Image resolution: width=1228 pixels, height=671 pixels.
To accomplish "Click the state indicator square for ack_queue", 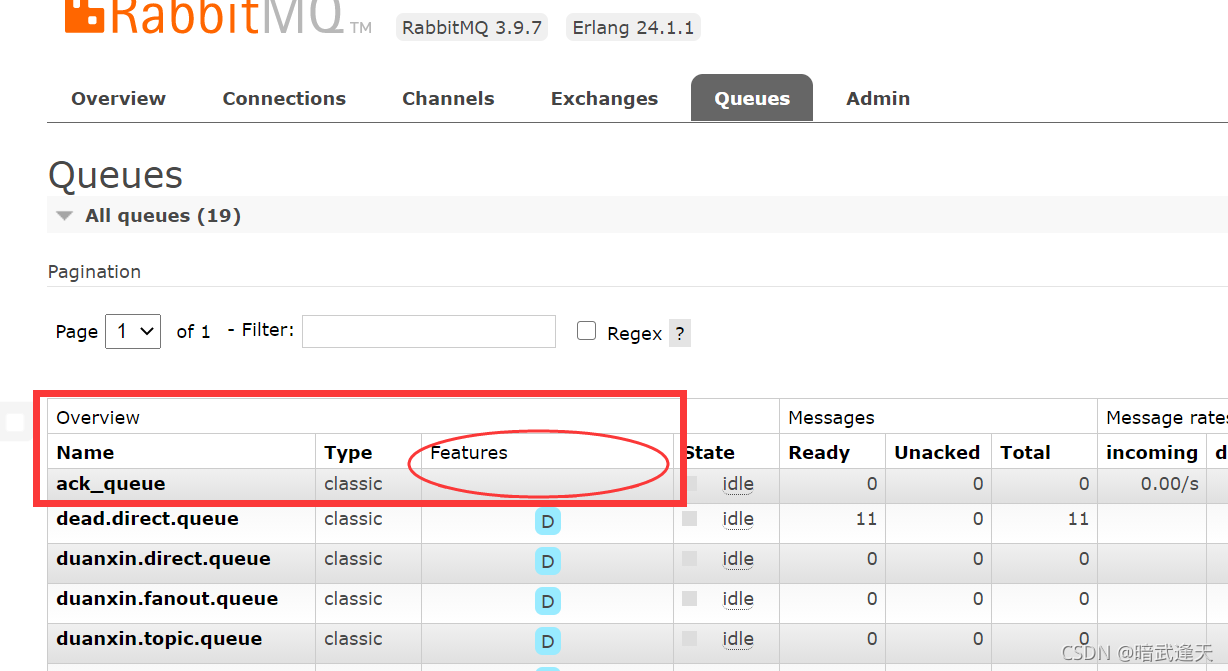I will [x=690, y=484].
